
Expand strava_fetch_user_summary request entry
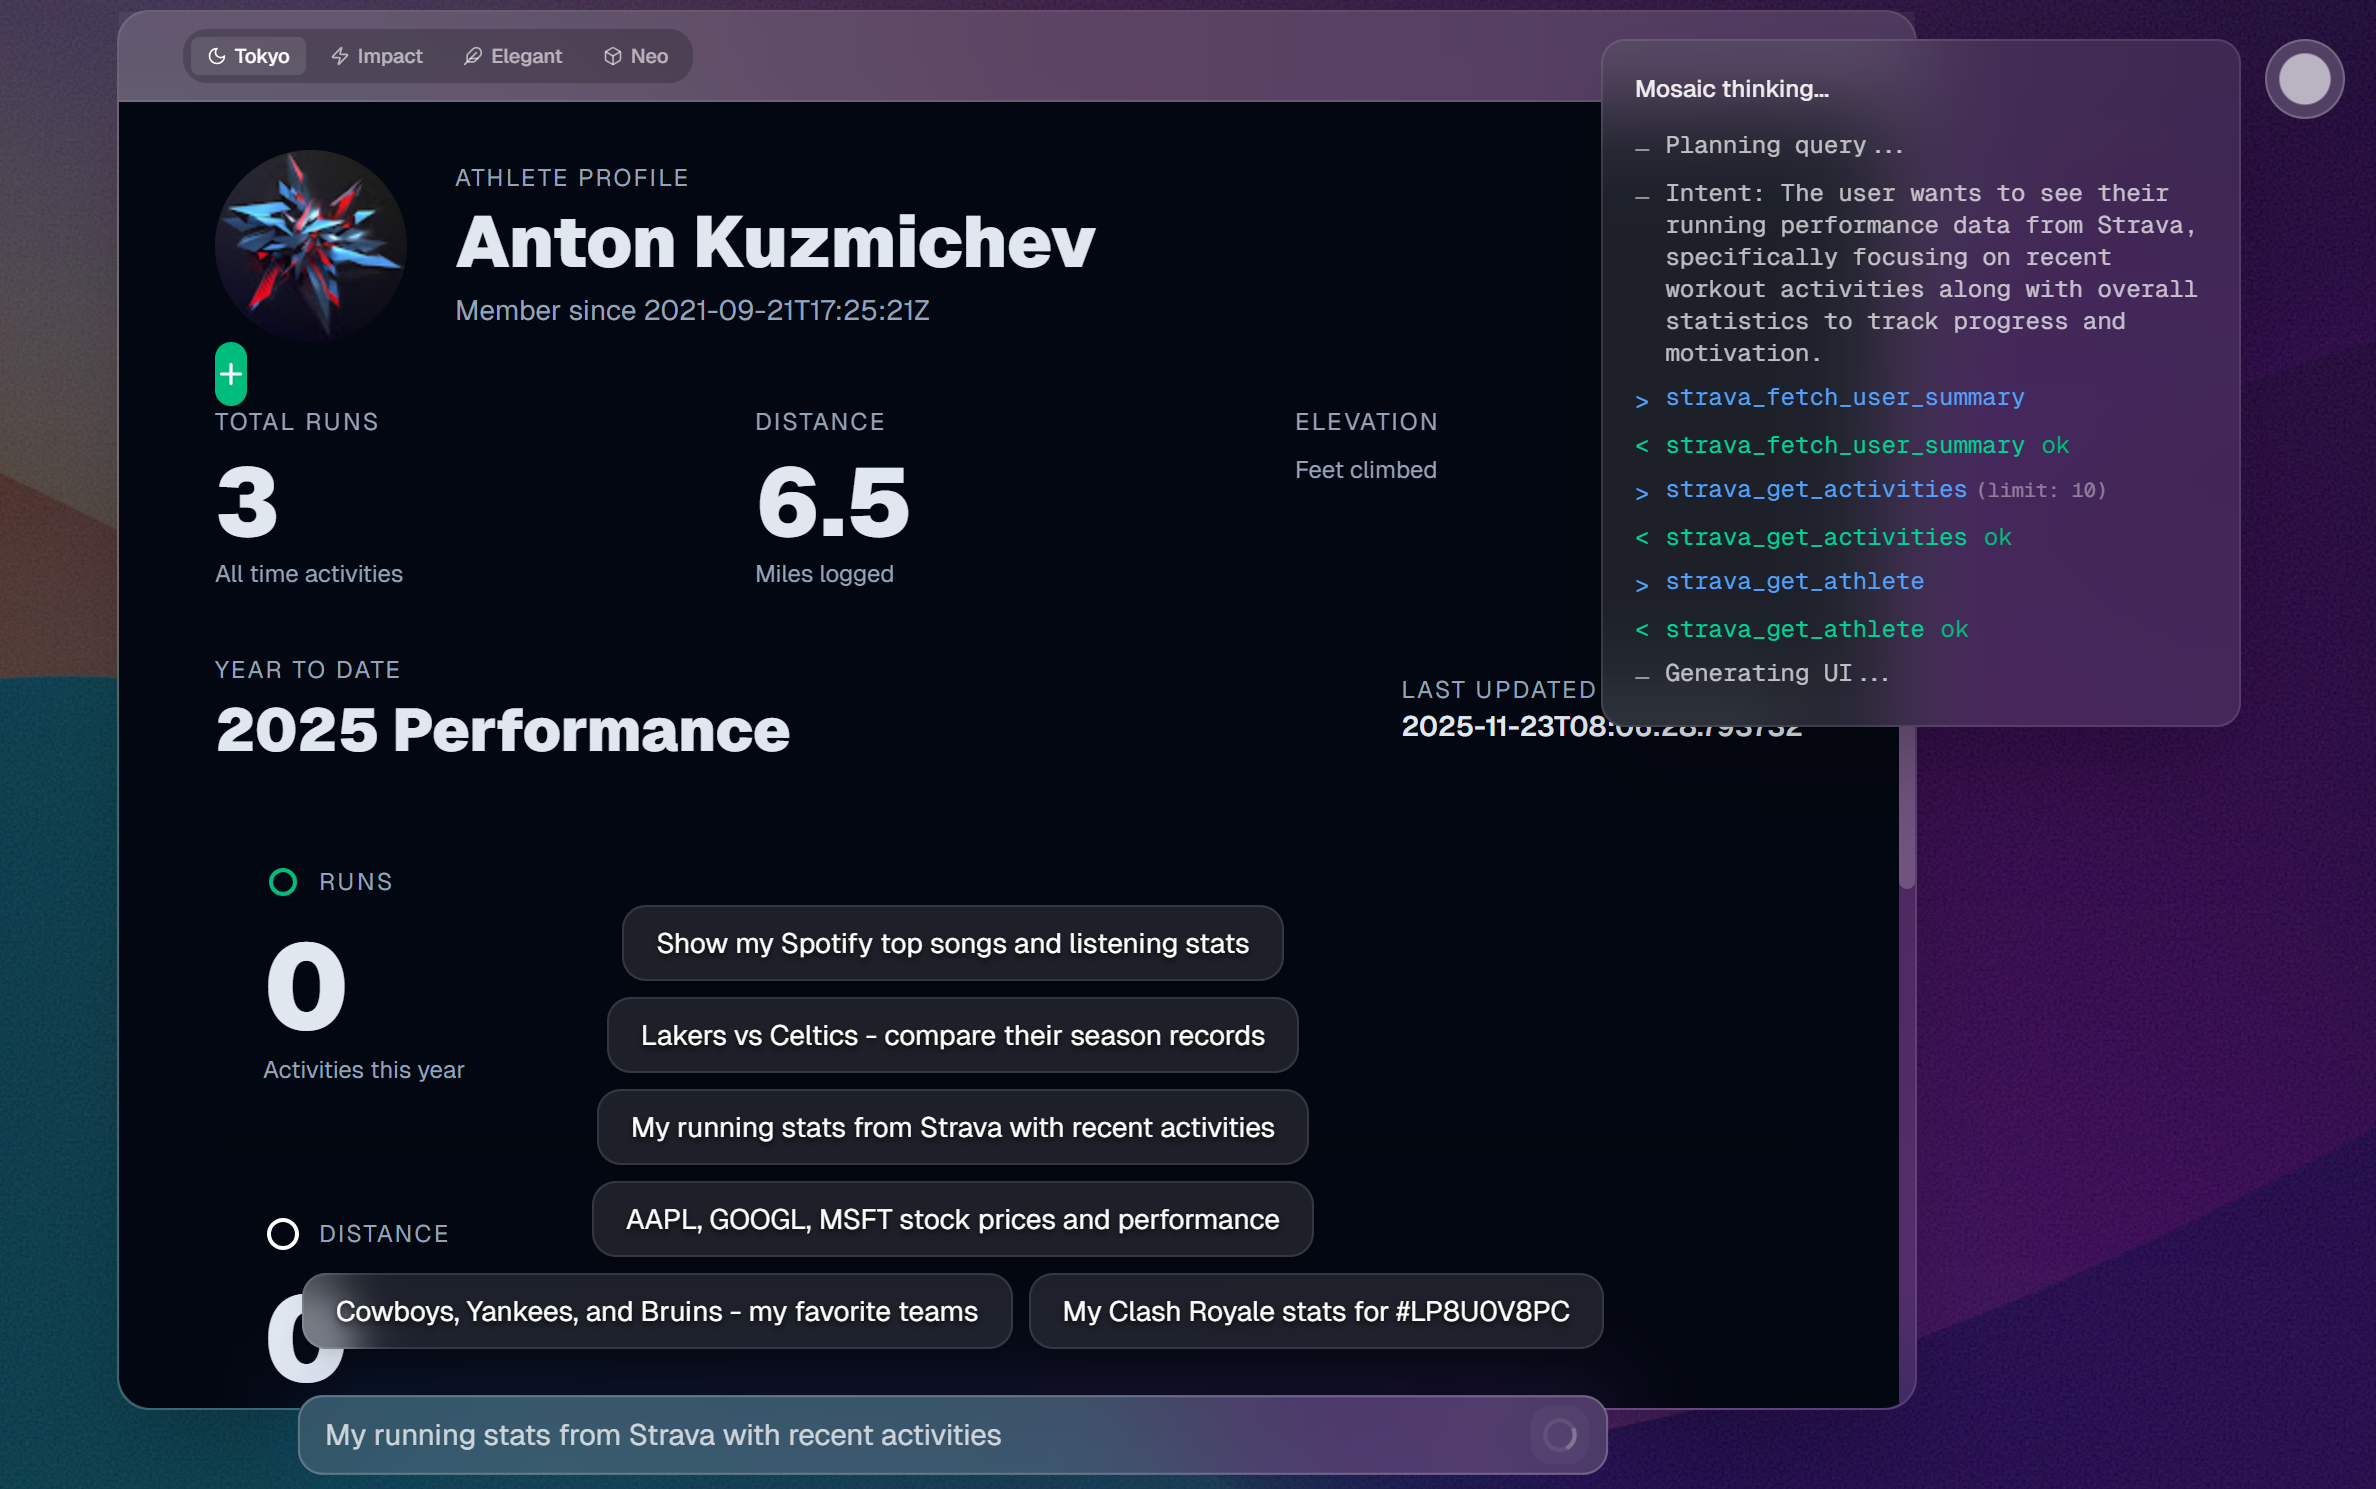coord(1844,398)
